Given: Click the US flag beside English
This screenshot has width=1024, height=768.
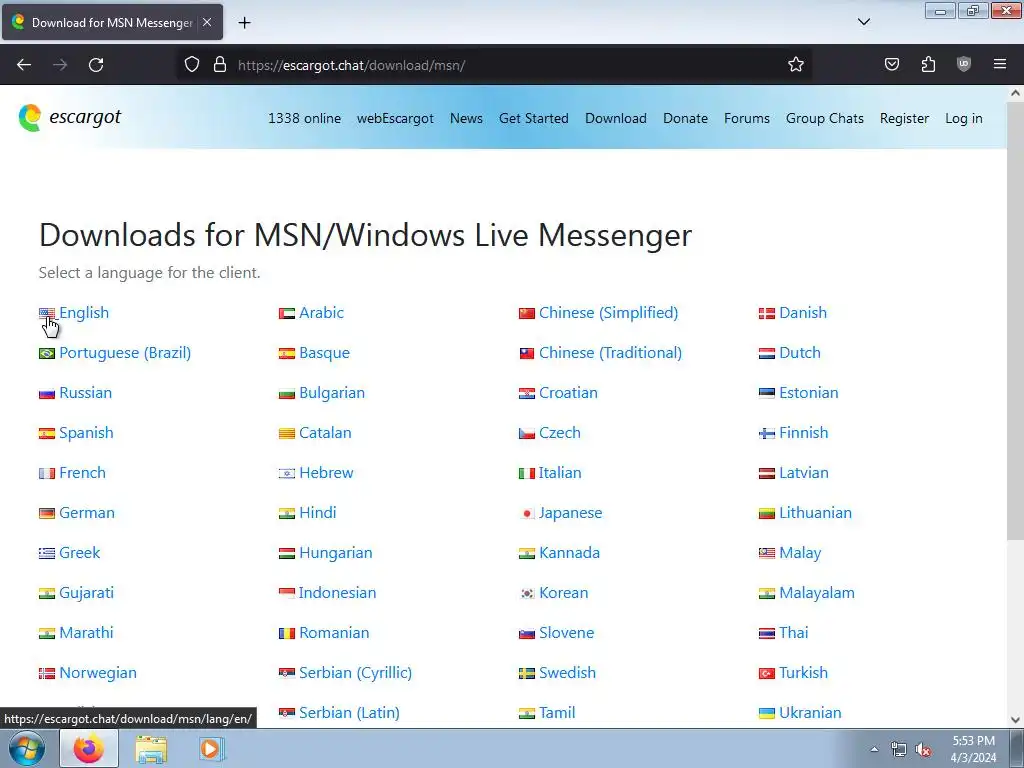Looking at the screenshot, I should 47,313.
